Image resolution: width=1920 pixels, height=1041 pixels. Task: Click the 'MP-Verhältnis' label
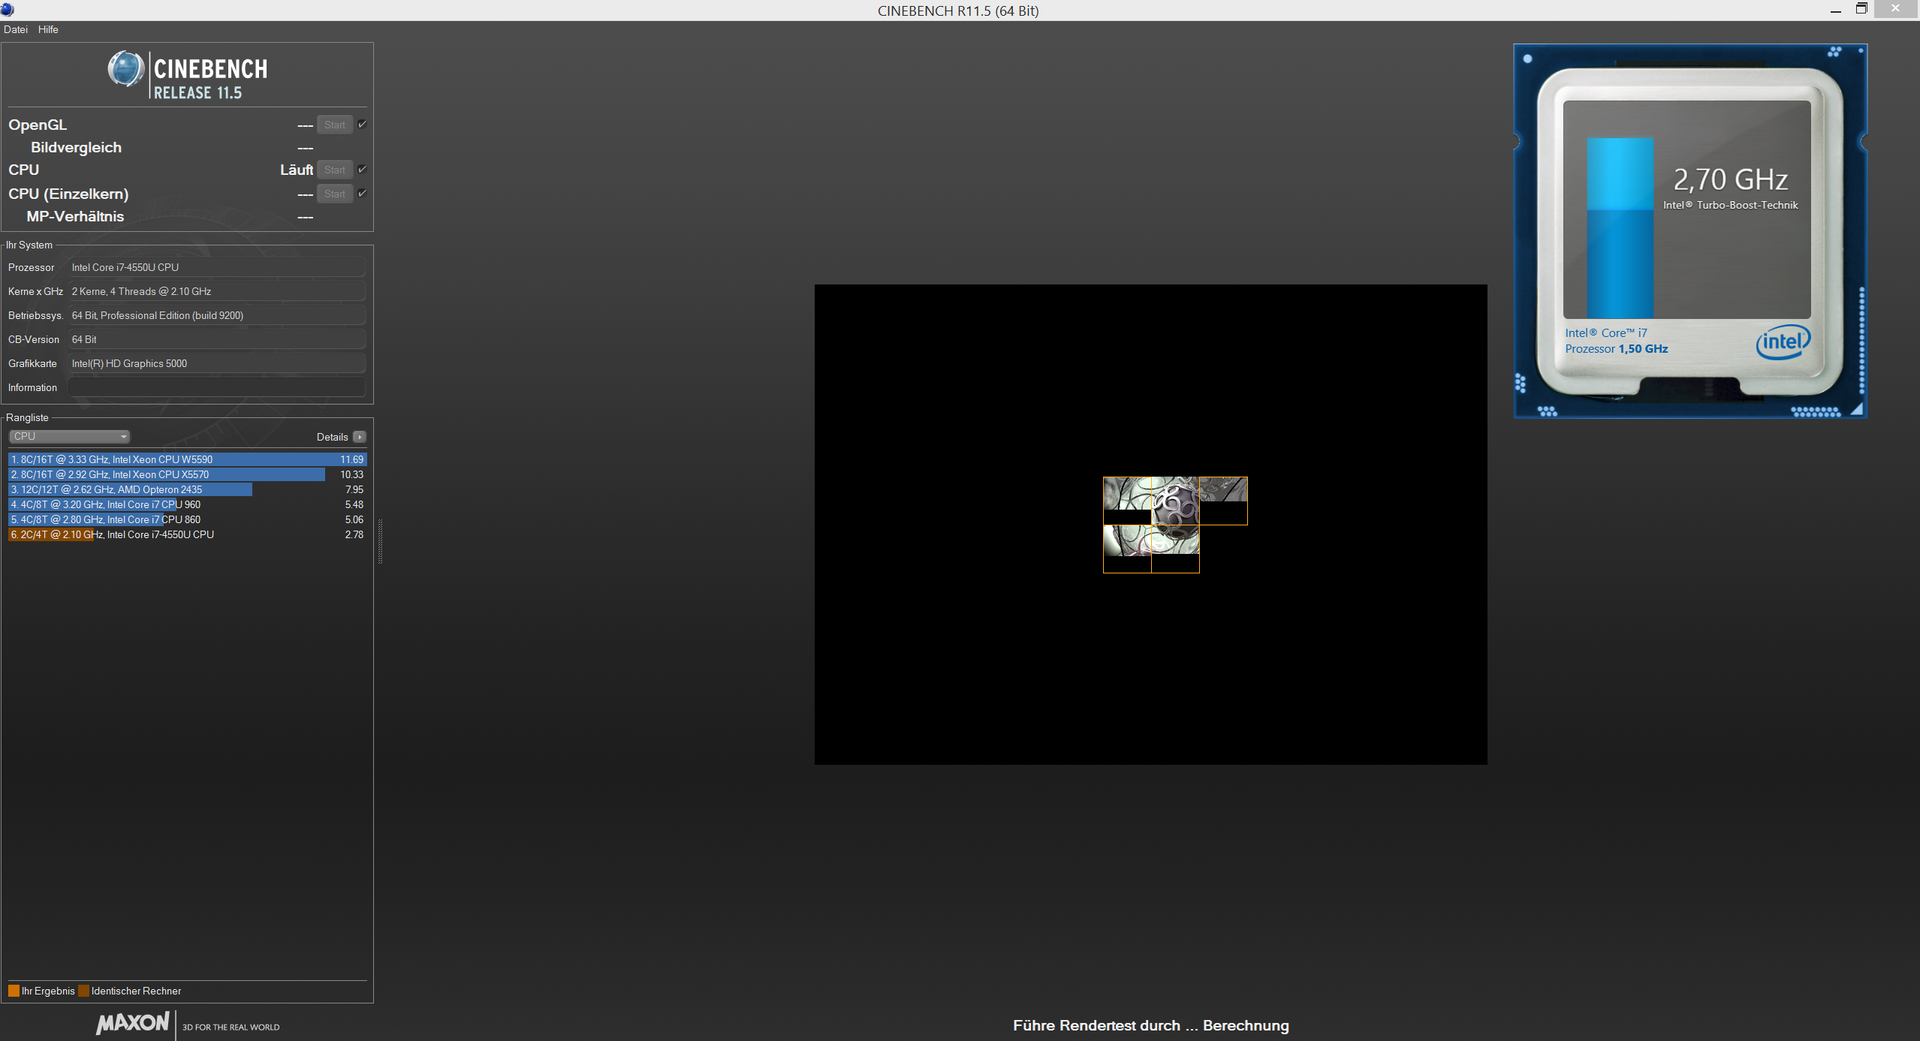pos(75,217)
